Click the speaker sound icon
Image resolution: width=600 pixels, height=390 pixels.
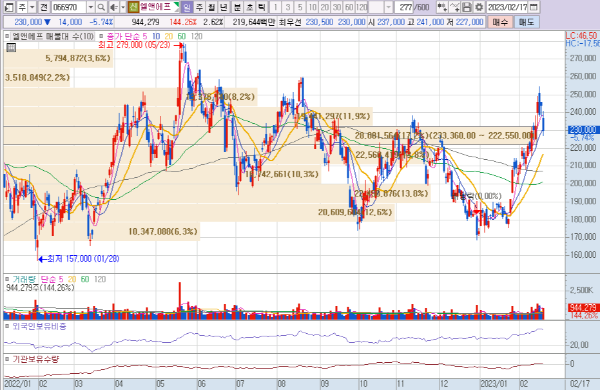click(114, 7)
